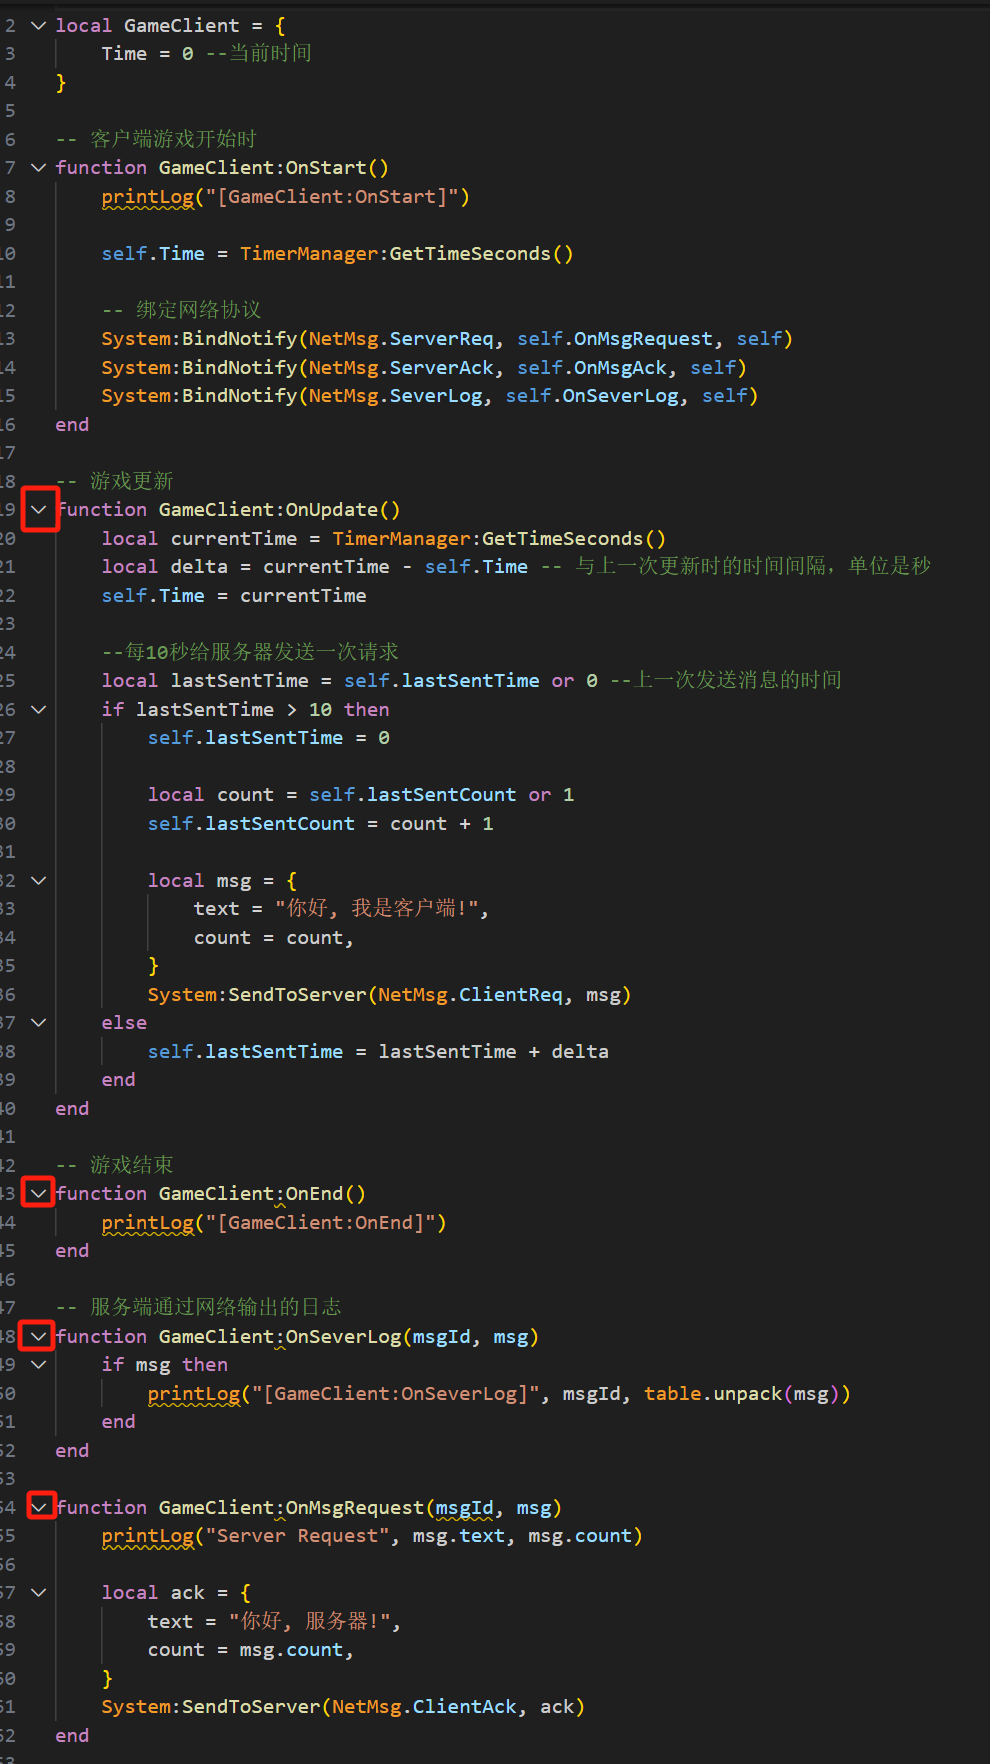Fold the 'if lastSentTime > 10' block
Image resolution: width=990 pixels, height=1764 pixels.
coord(39,709)
